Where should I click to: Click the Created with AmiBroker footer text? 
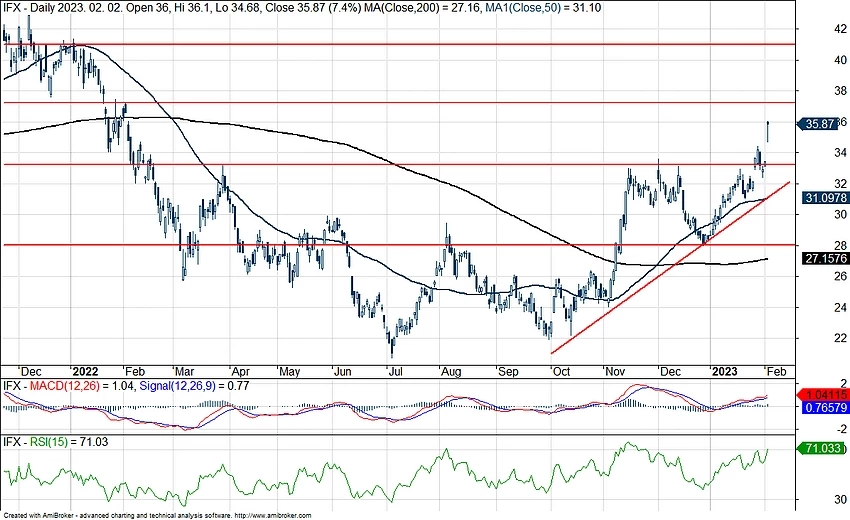tap(38, 516)
